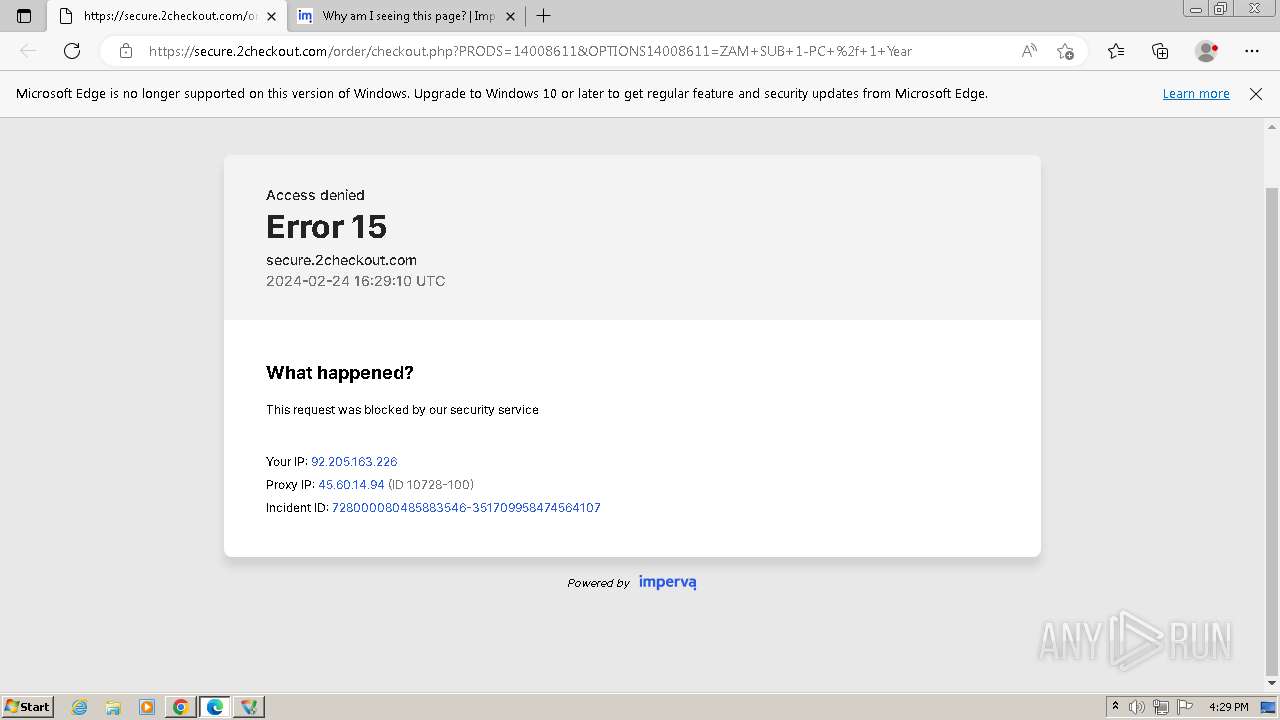Open File Explorer from the taskbar
This screenshot has width=1280, height=720.
[113, 707]
